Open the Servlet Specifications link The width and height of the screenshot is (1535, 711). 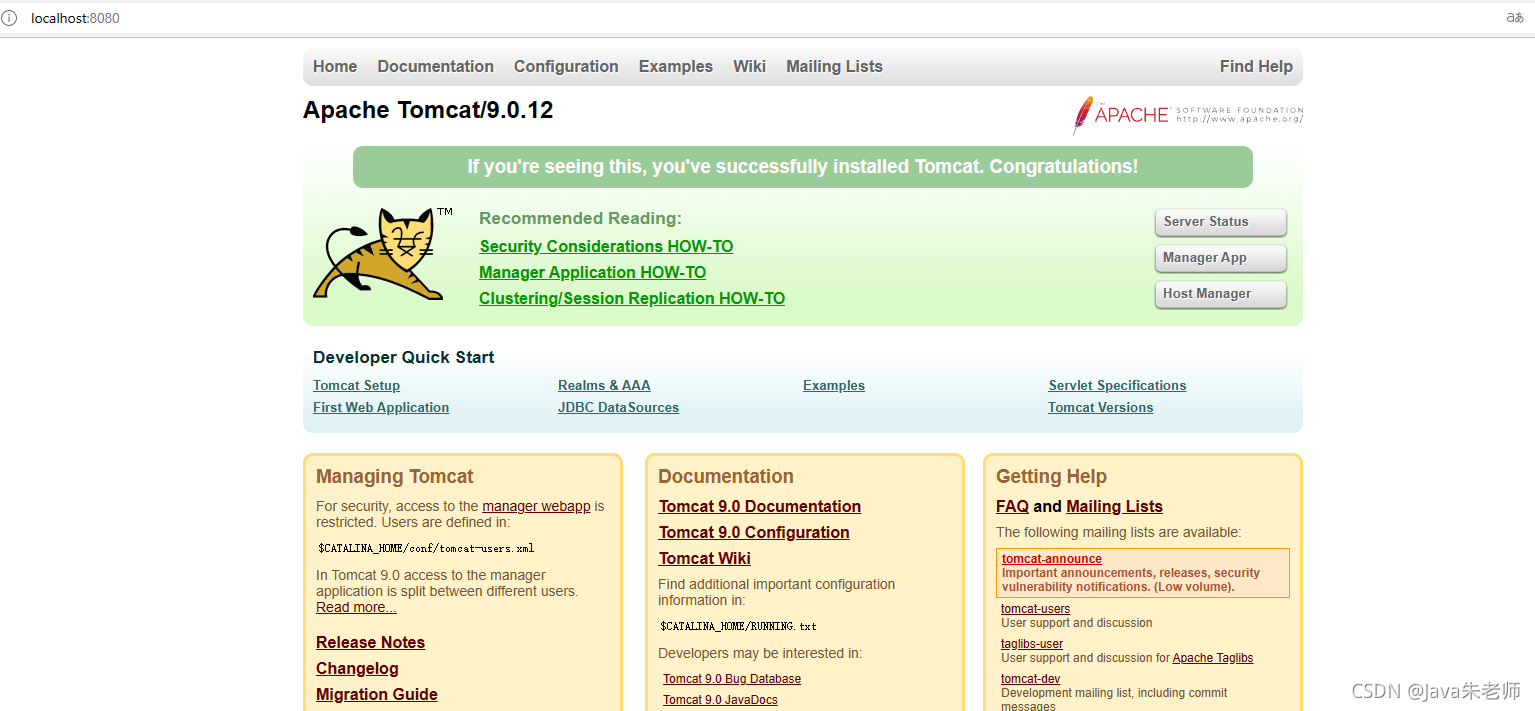pos(1117,385)
